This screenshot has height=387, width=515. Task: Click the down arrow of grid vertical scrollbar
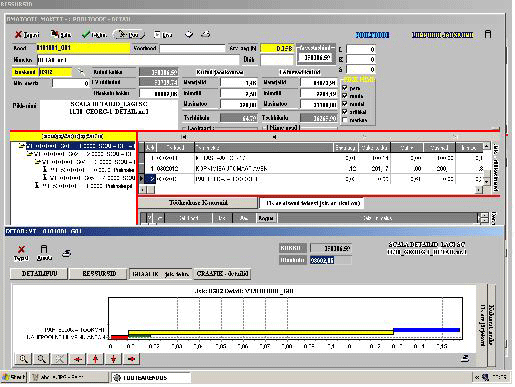click(486, 182)
